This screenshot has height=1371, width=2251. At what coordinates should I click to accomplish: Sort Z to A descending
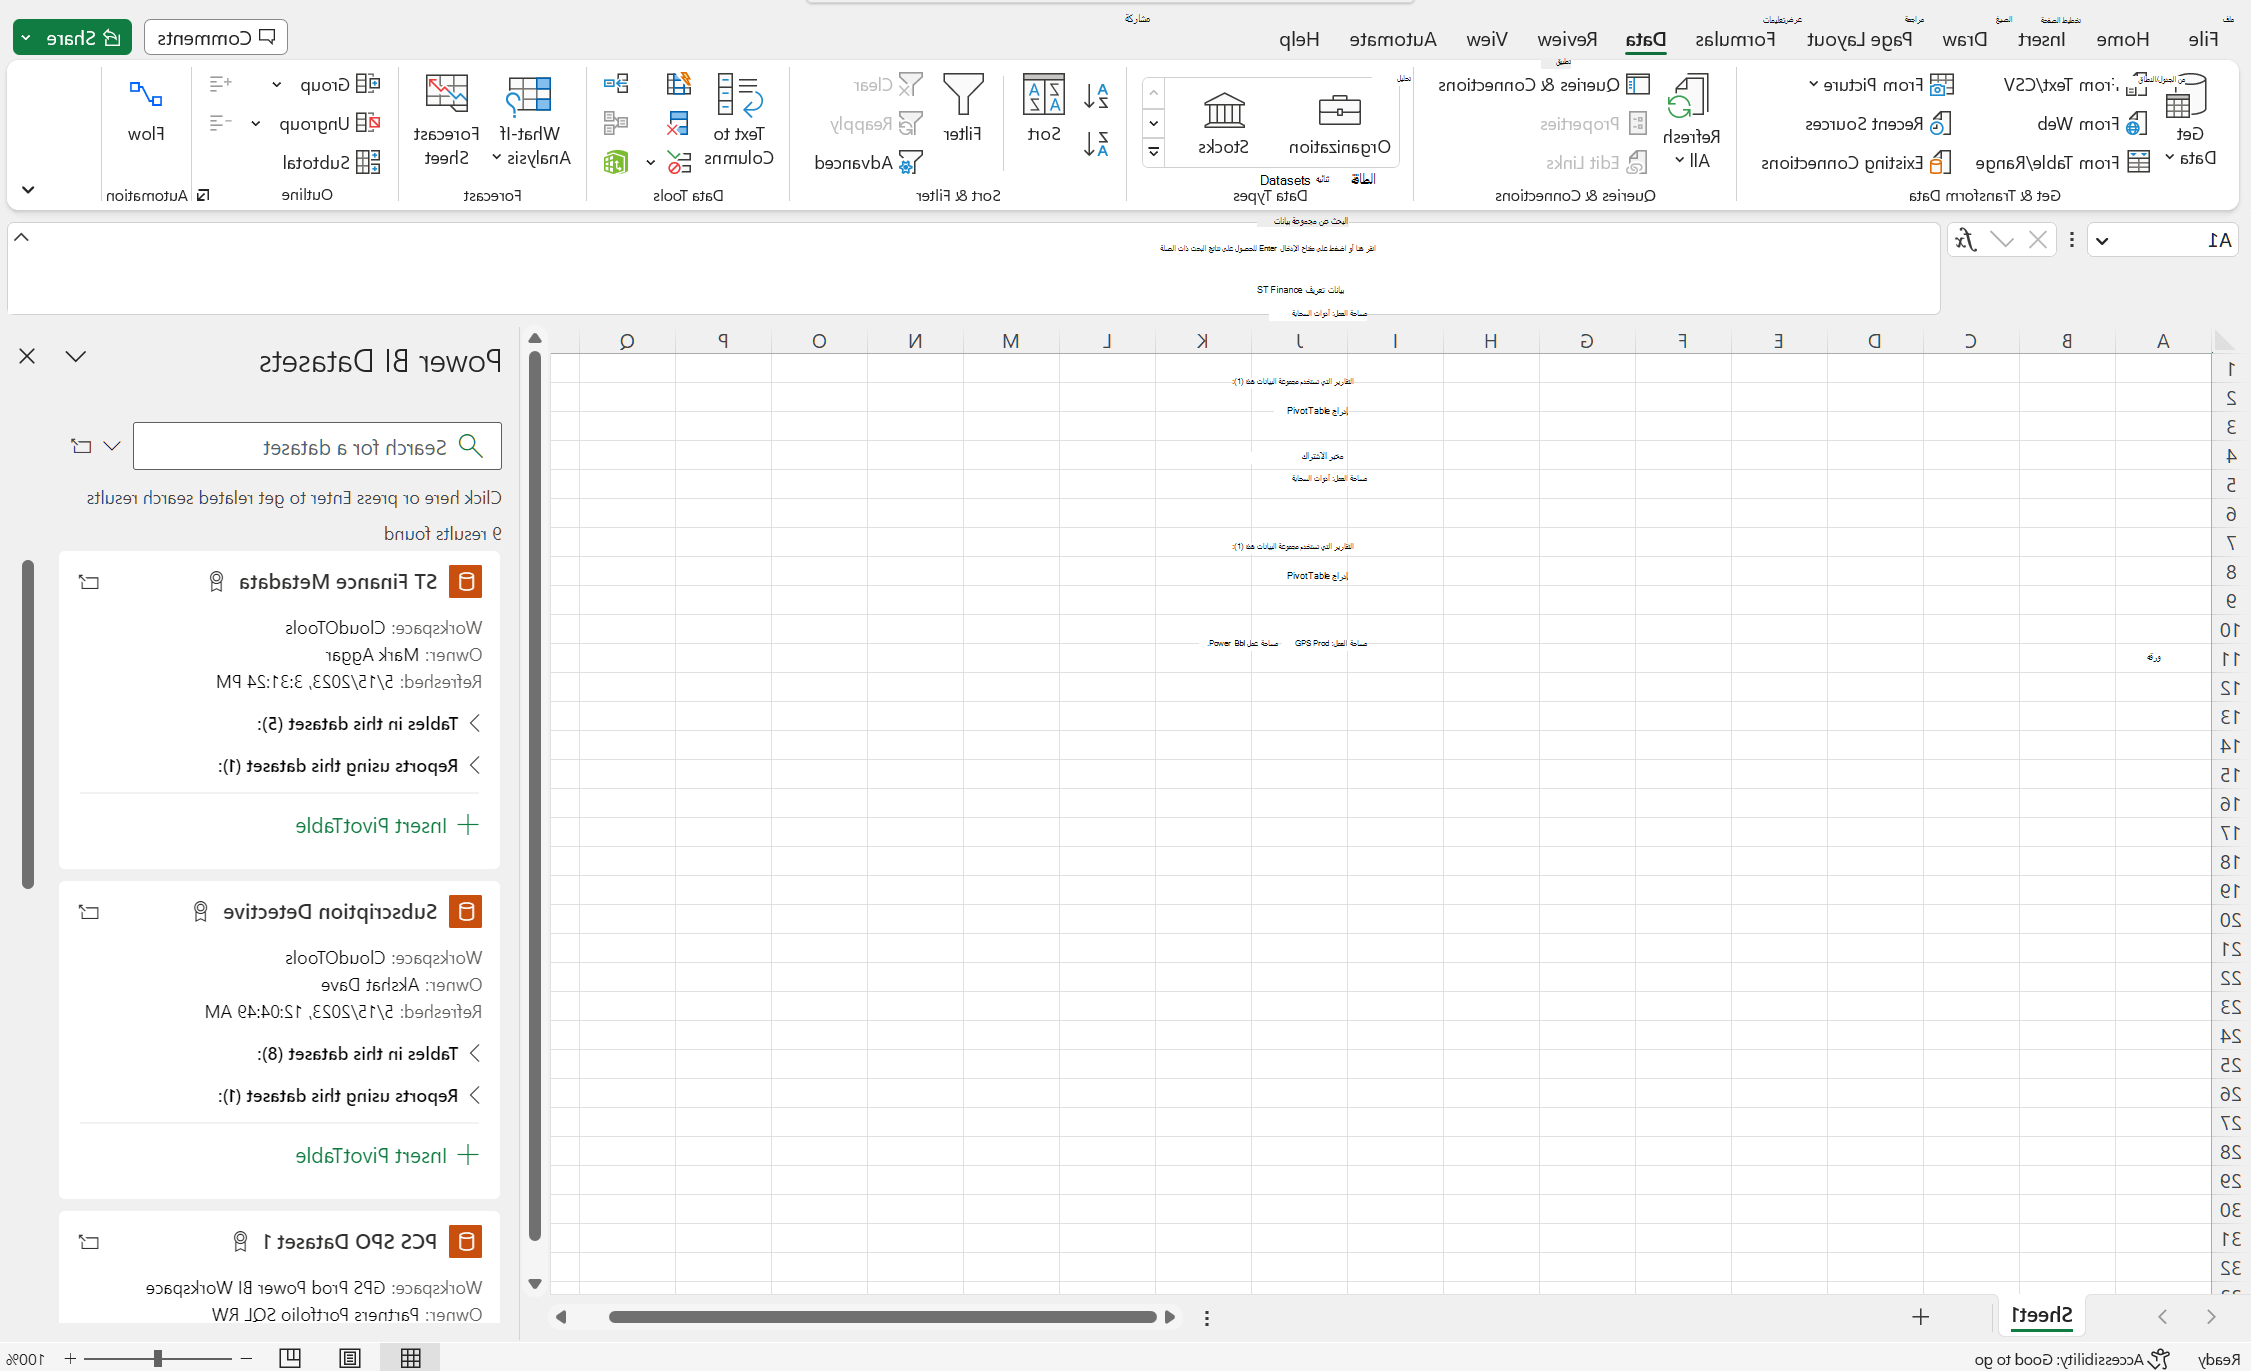point(1096,144)
